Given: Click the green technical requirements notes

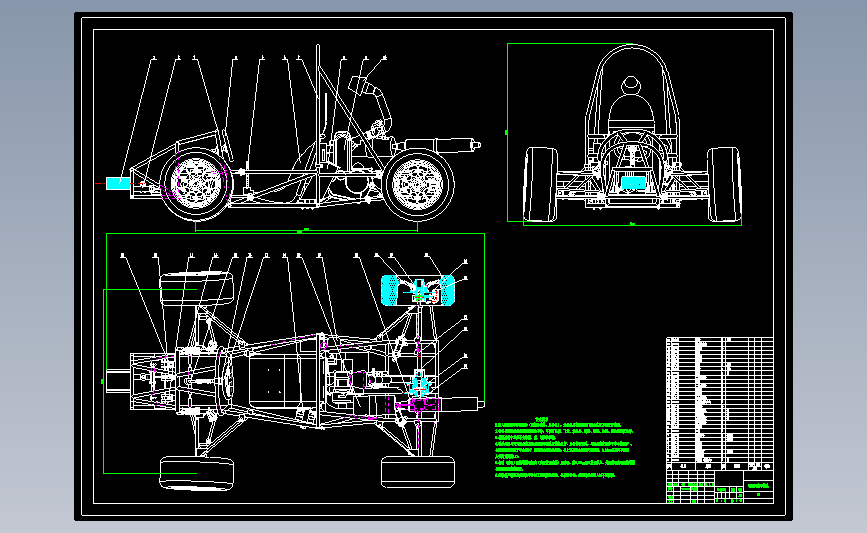Looking at the screenshot, I should pos(565,448).
